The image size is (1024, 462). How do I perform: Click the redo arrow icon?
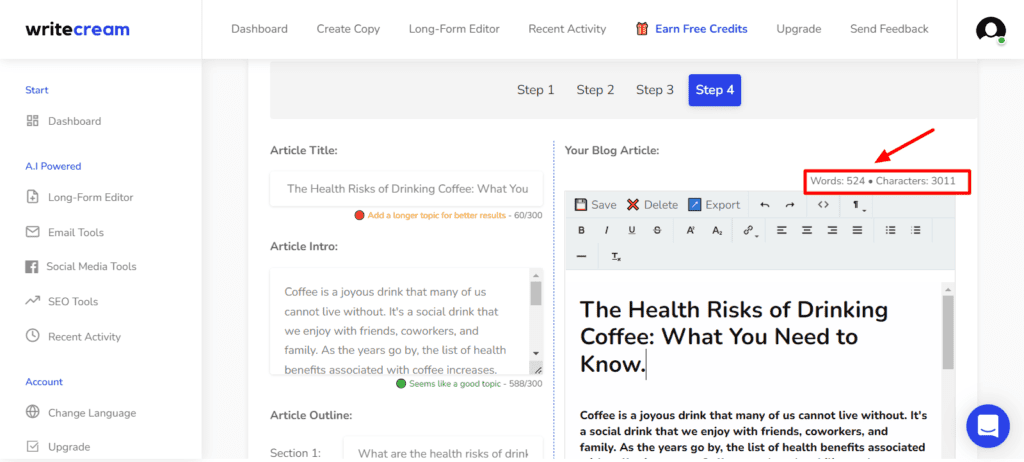tap(790, 205)
